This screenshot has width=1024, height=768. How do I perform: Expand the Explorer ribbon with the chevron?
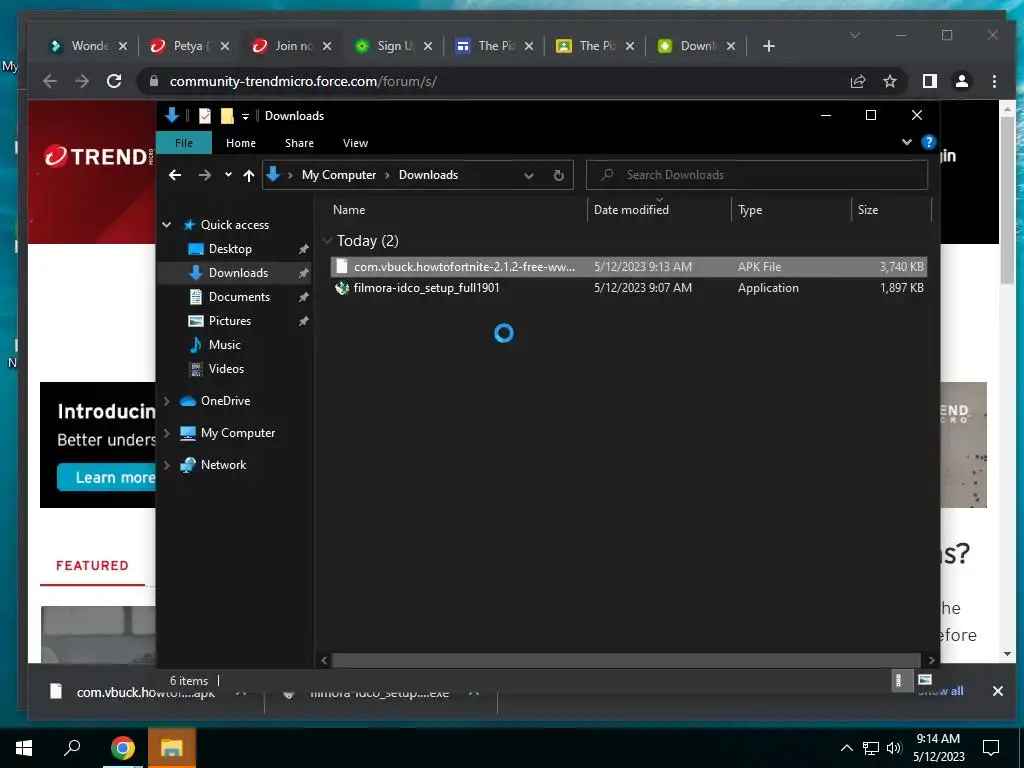click(x=906, y=142)
